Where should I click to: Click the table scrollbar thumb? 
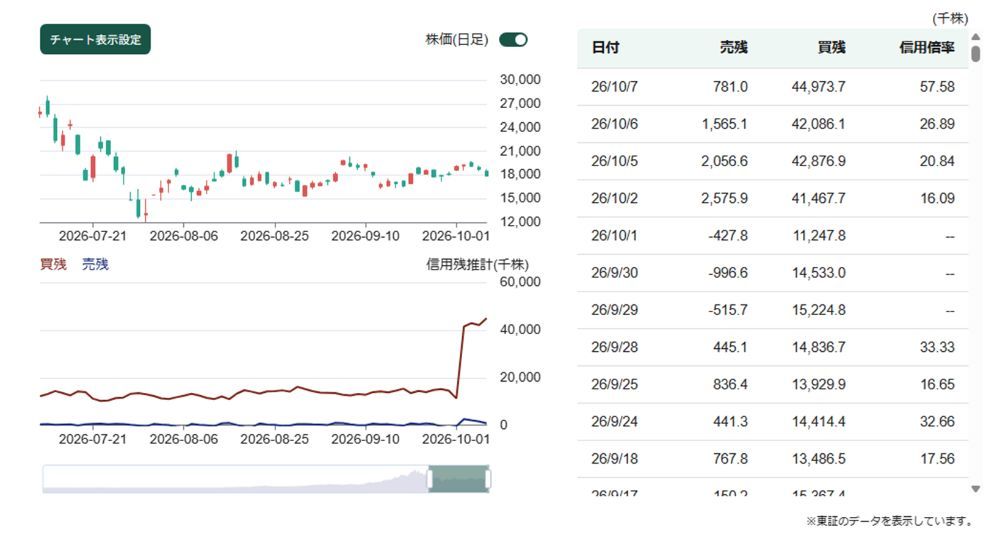point(975,53)
